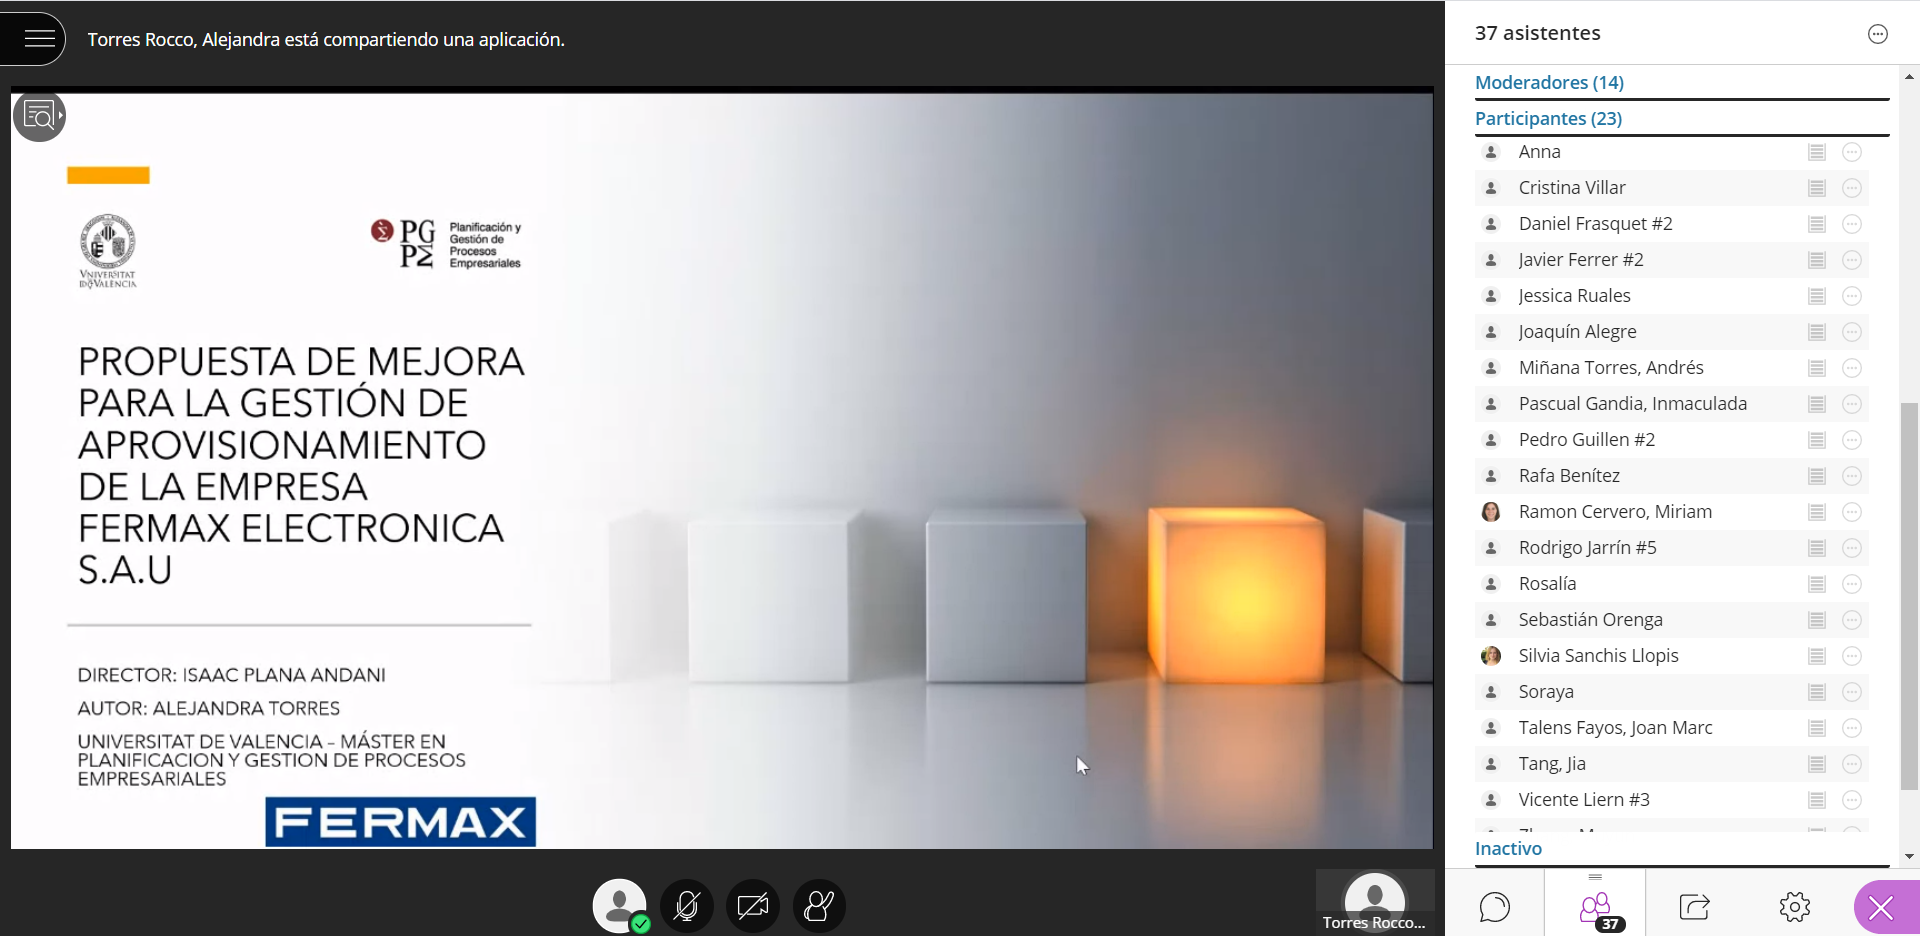This screenshot has width=1920, height=936.
Task: Open attendee controls for Silvia Sanchis Llopis
Action: pyautogui.click(x=1852, y=656)
